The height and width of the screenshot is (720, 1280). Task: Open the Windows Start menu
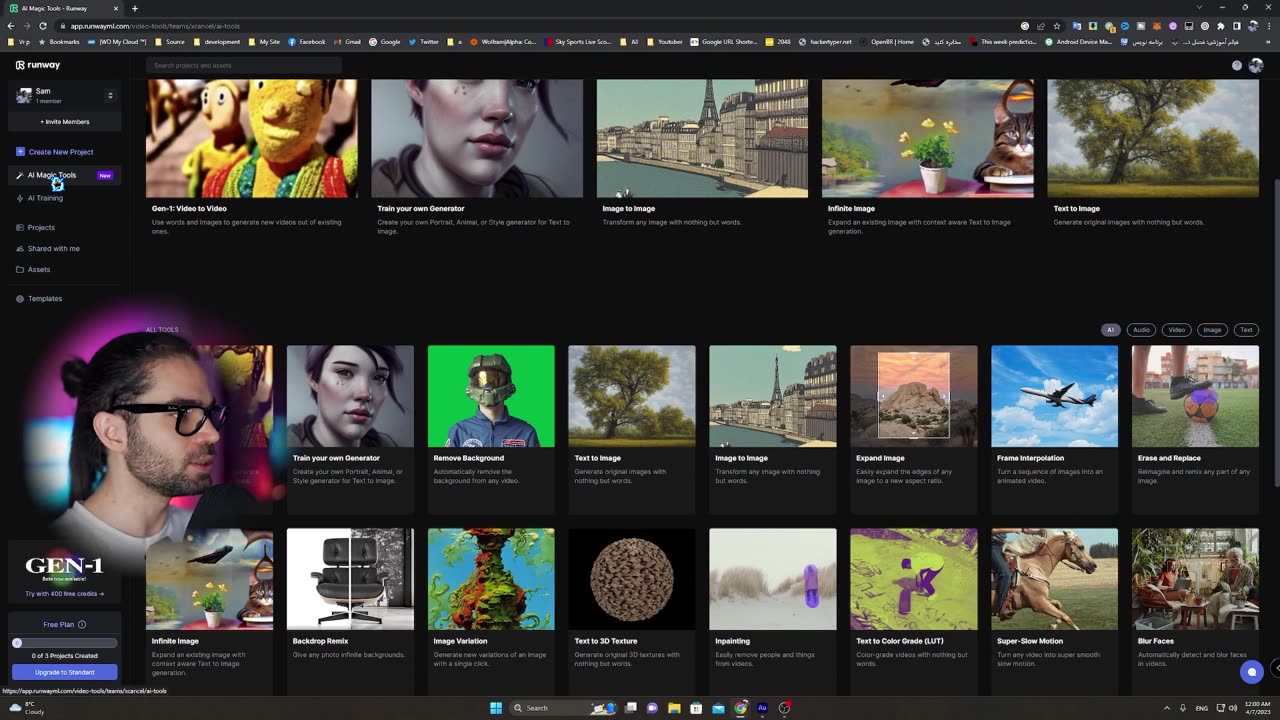[496, 708]
